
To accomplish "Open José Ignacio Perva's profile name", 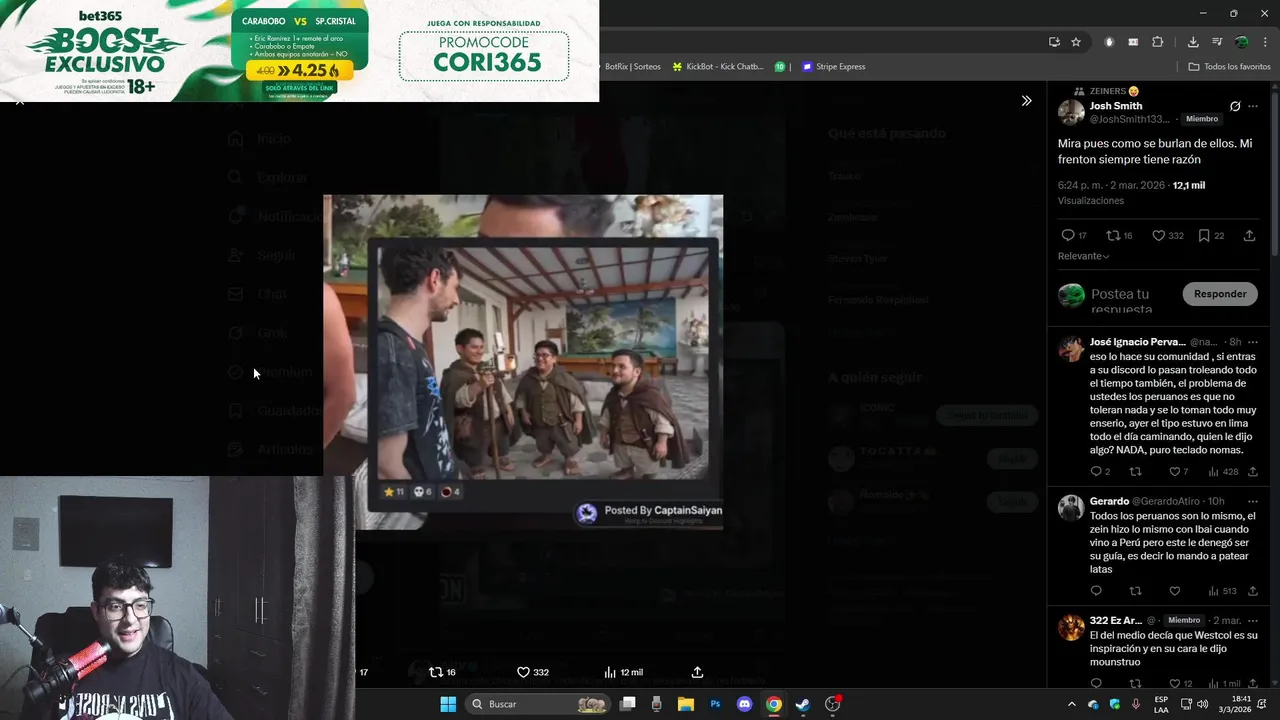I will click(1137, 342).
